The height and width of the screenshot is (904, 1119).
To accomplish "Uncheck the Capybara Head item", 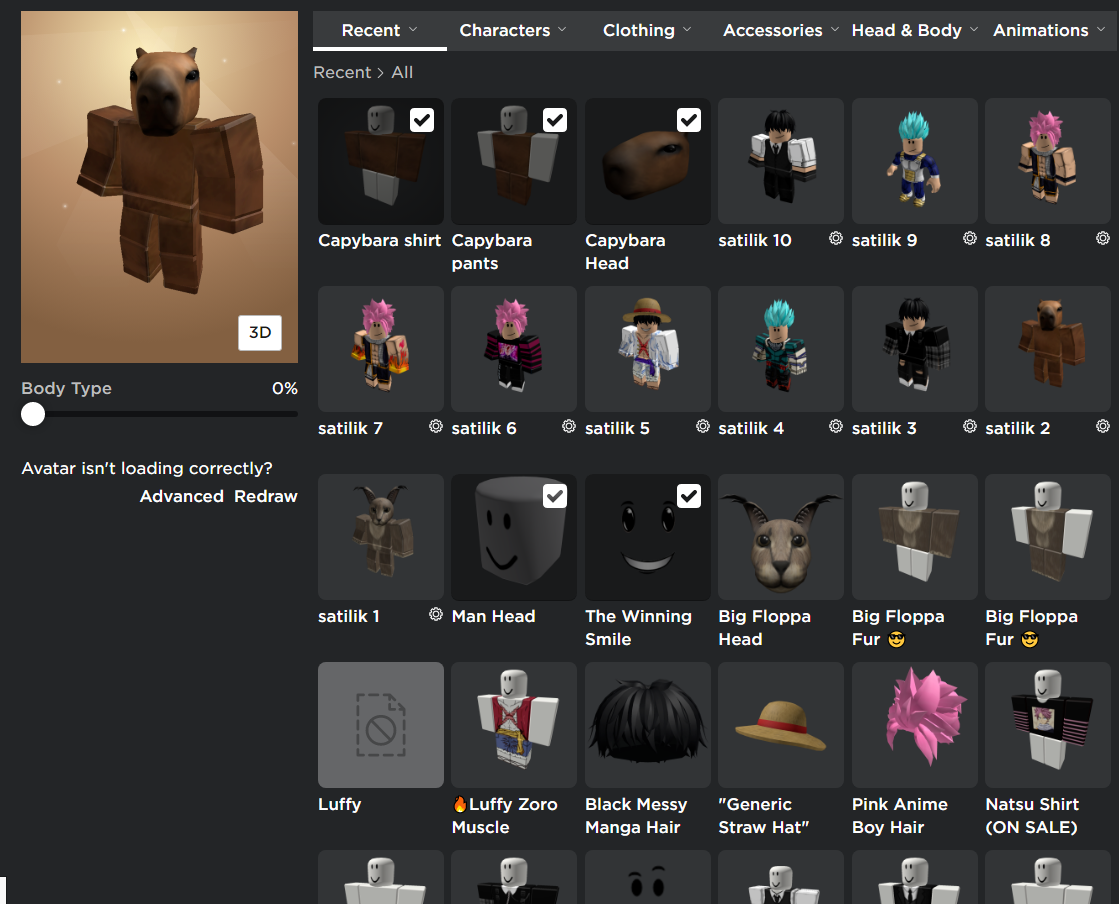I will 689,120.
